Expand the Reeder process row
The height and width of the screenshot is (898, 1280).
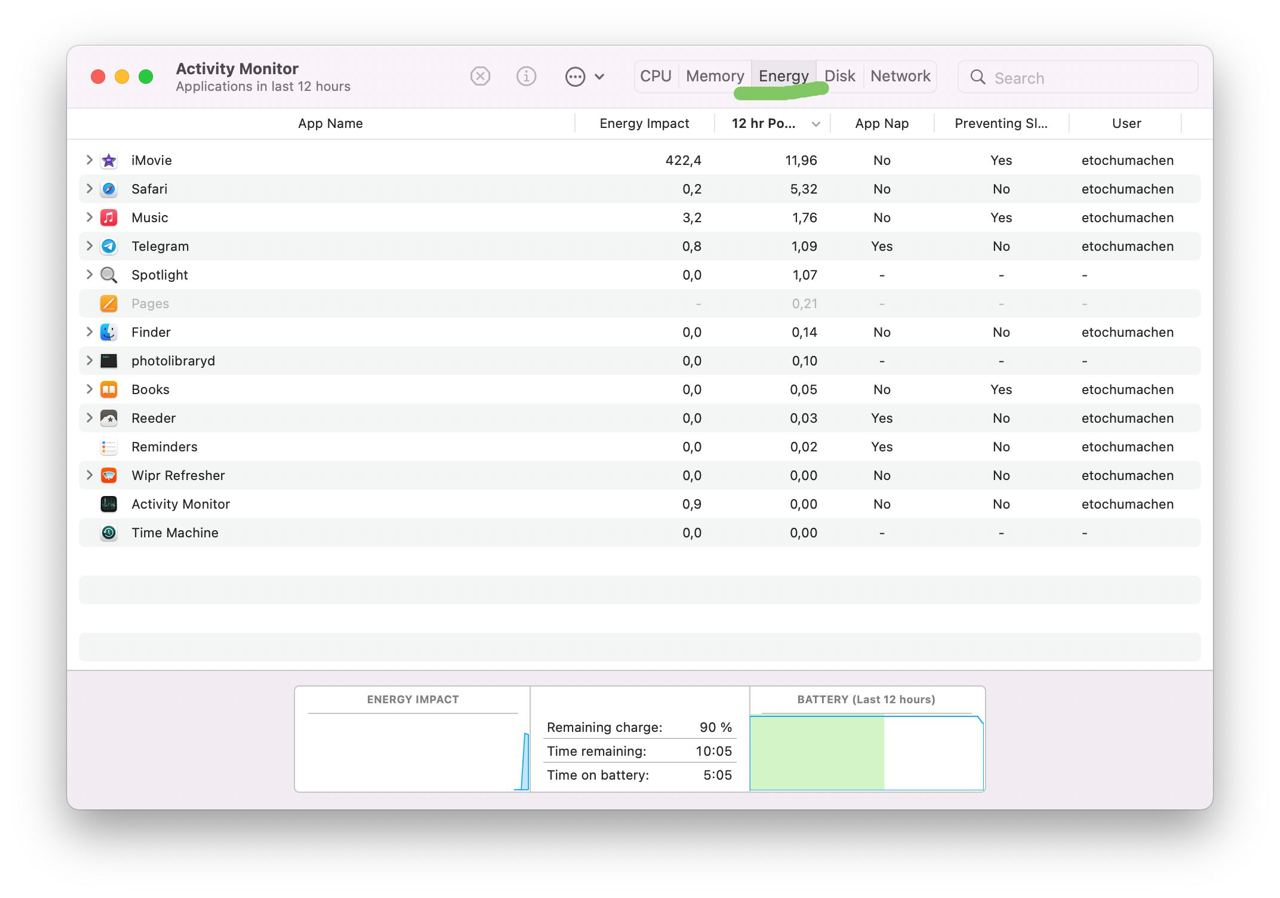[89, 418]
